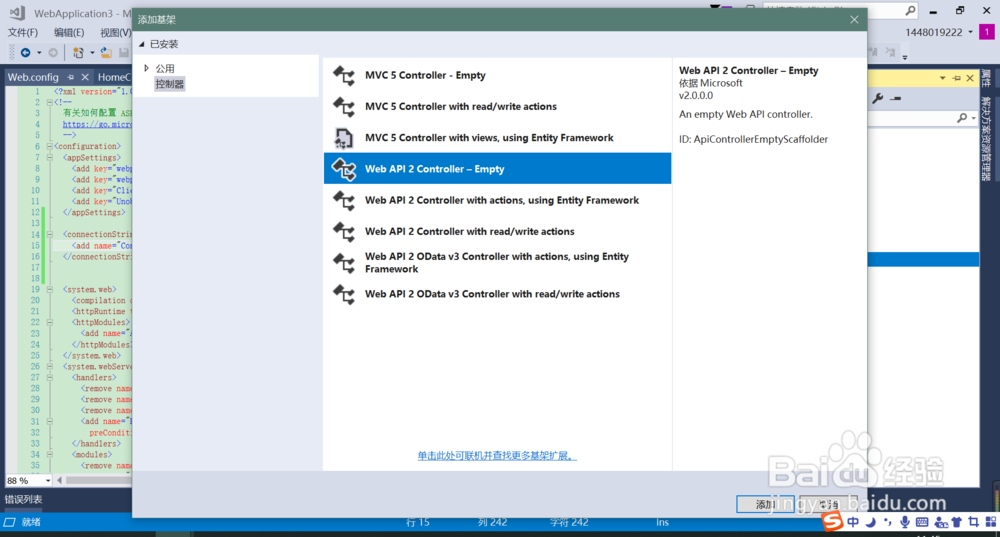This screenshot has width=1000, height=537.
Task: Open the Sogou toolbox grid icon
Action: (x=990, y=522)
